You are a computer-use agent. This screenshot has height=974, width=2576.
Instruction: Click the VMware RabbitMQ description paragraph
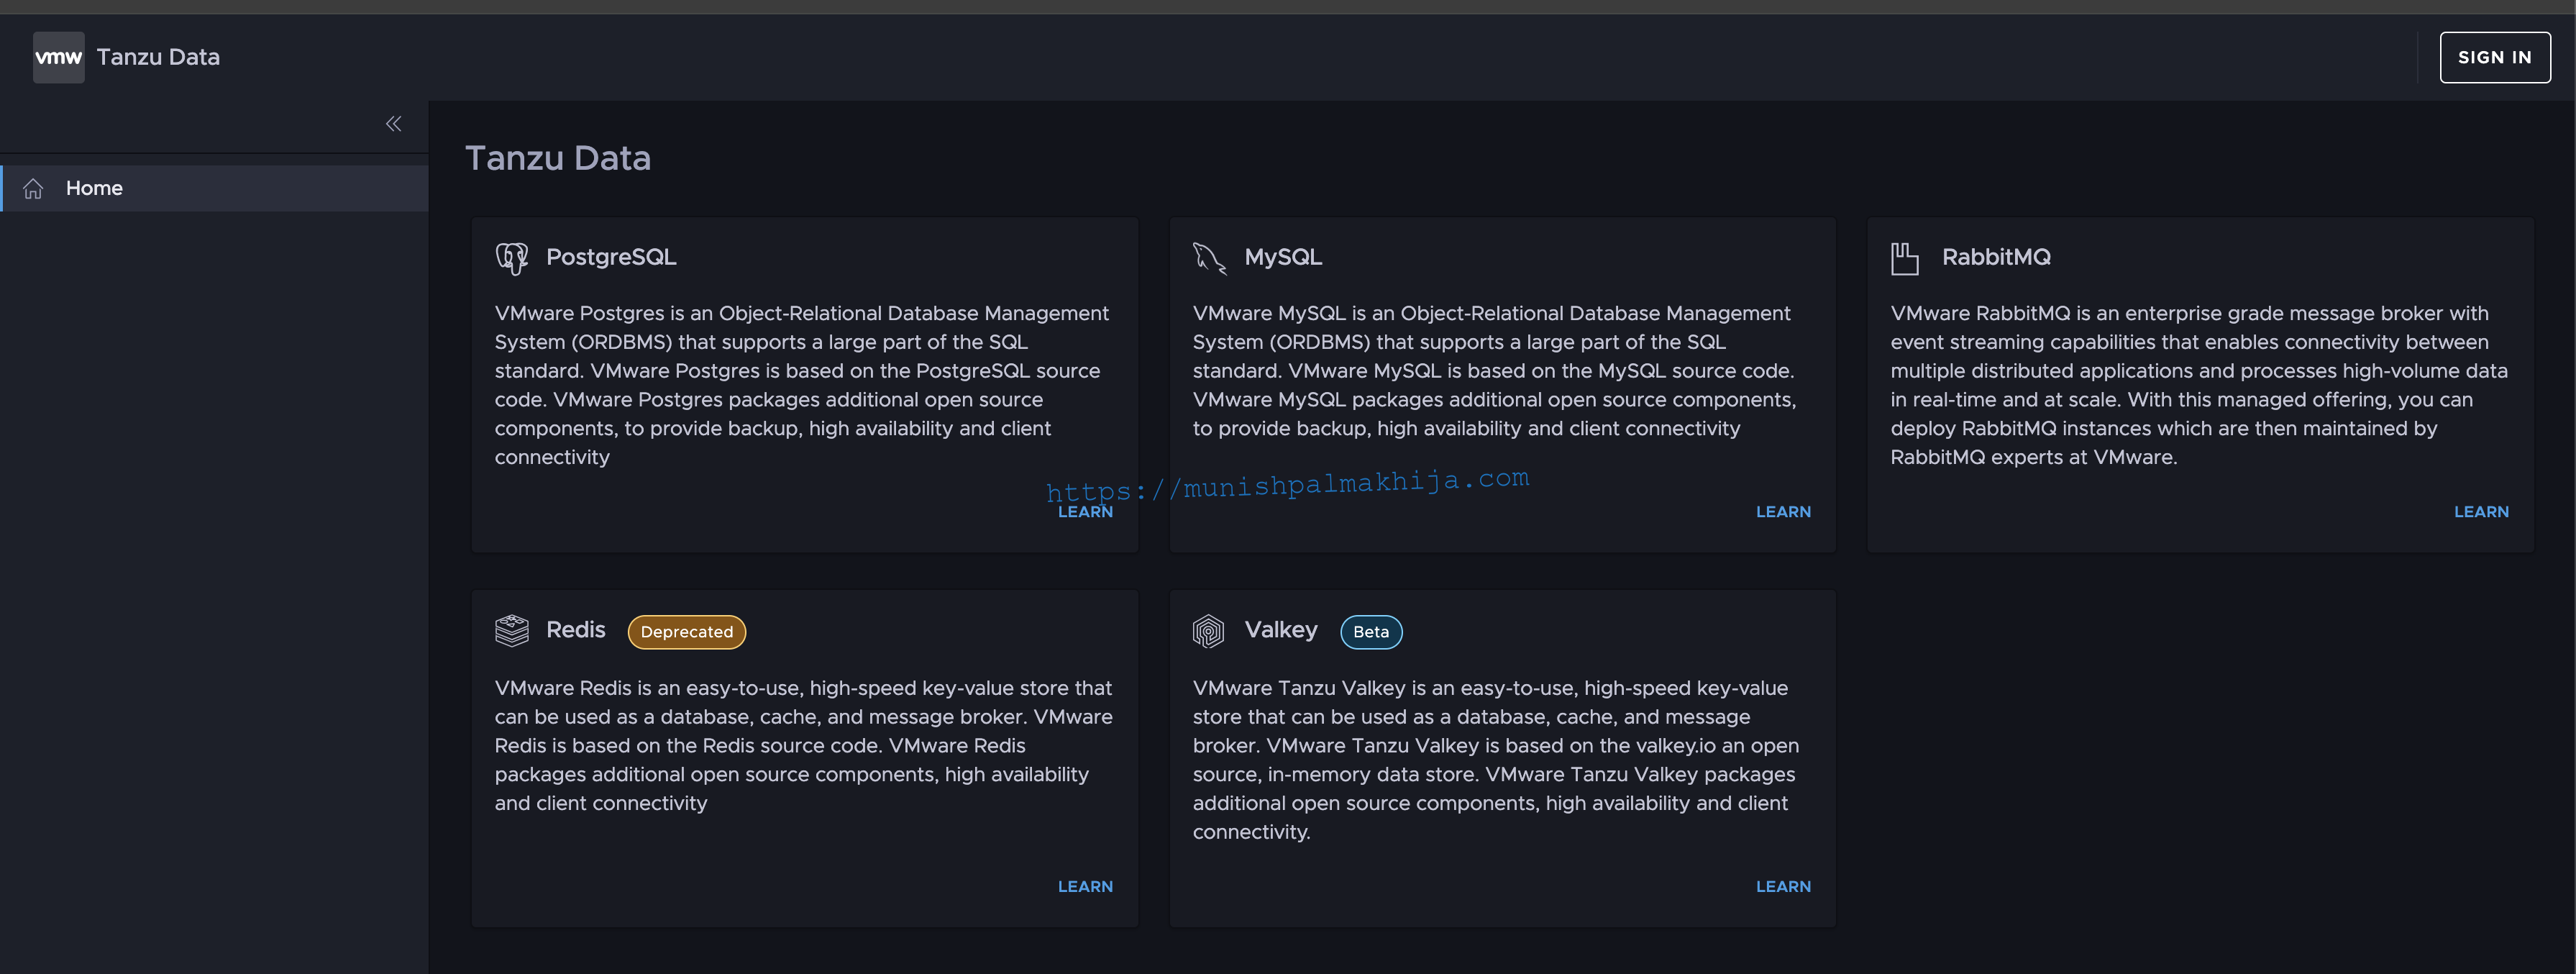pyautogui.click(x=2199, y=385)
